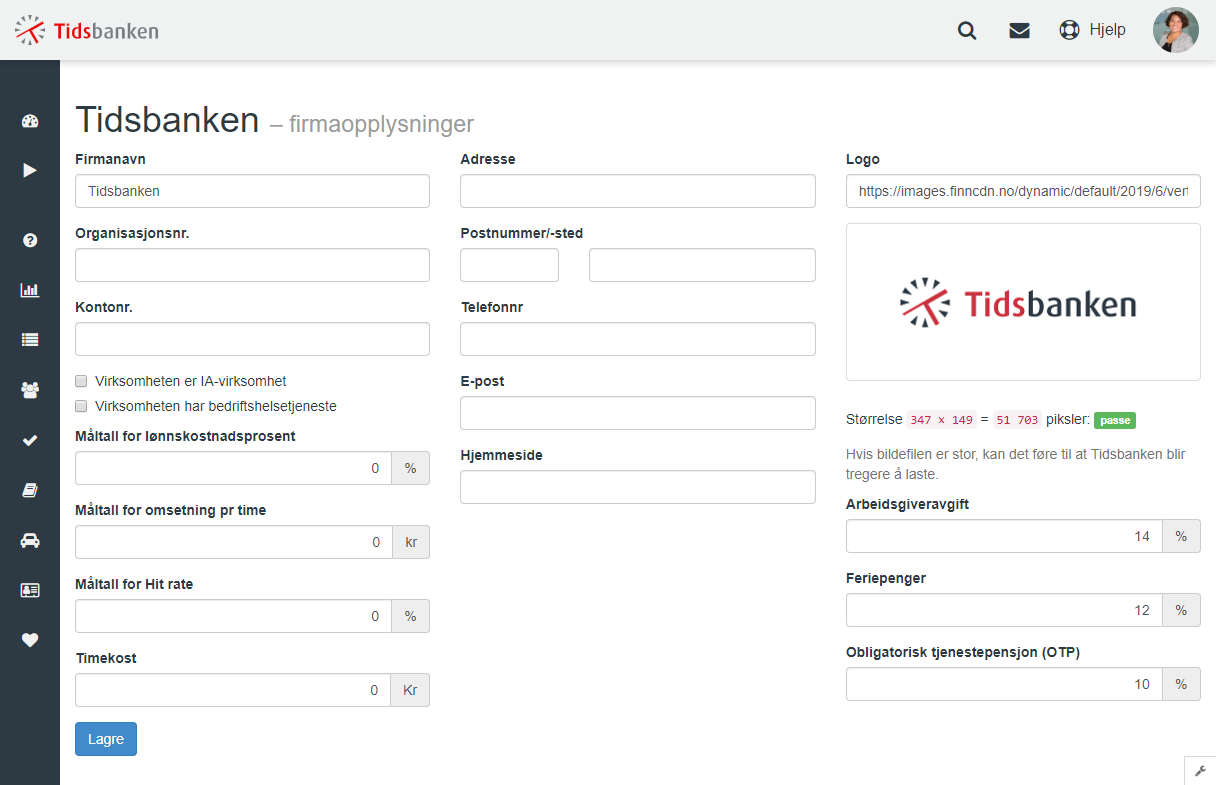Focus the Måltall for lønnskostnadsprosent field

233,468
